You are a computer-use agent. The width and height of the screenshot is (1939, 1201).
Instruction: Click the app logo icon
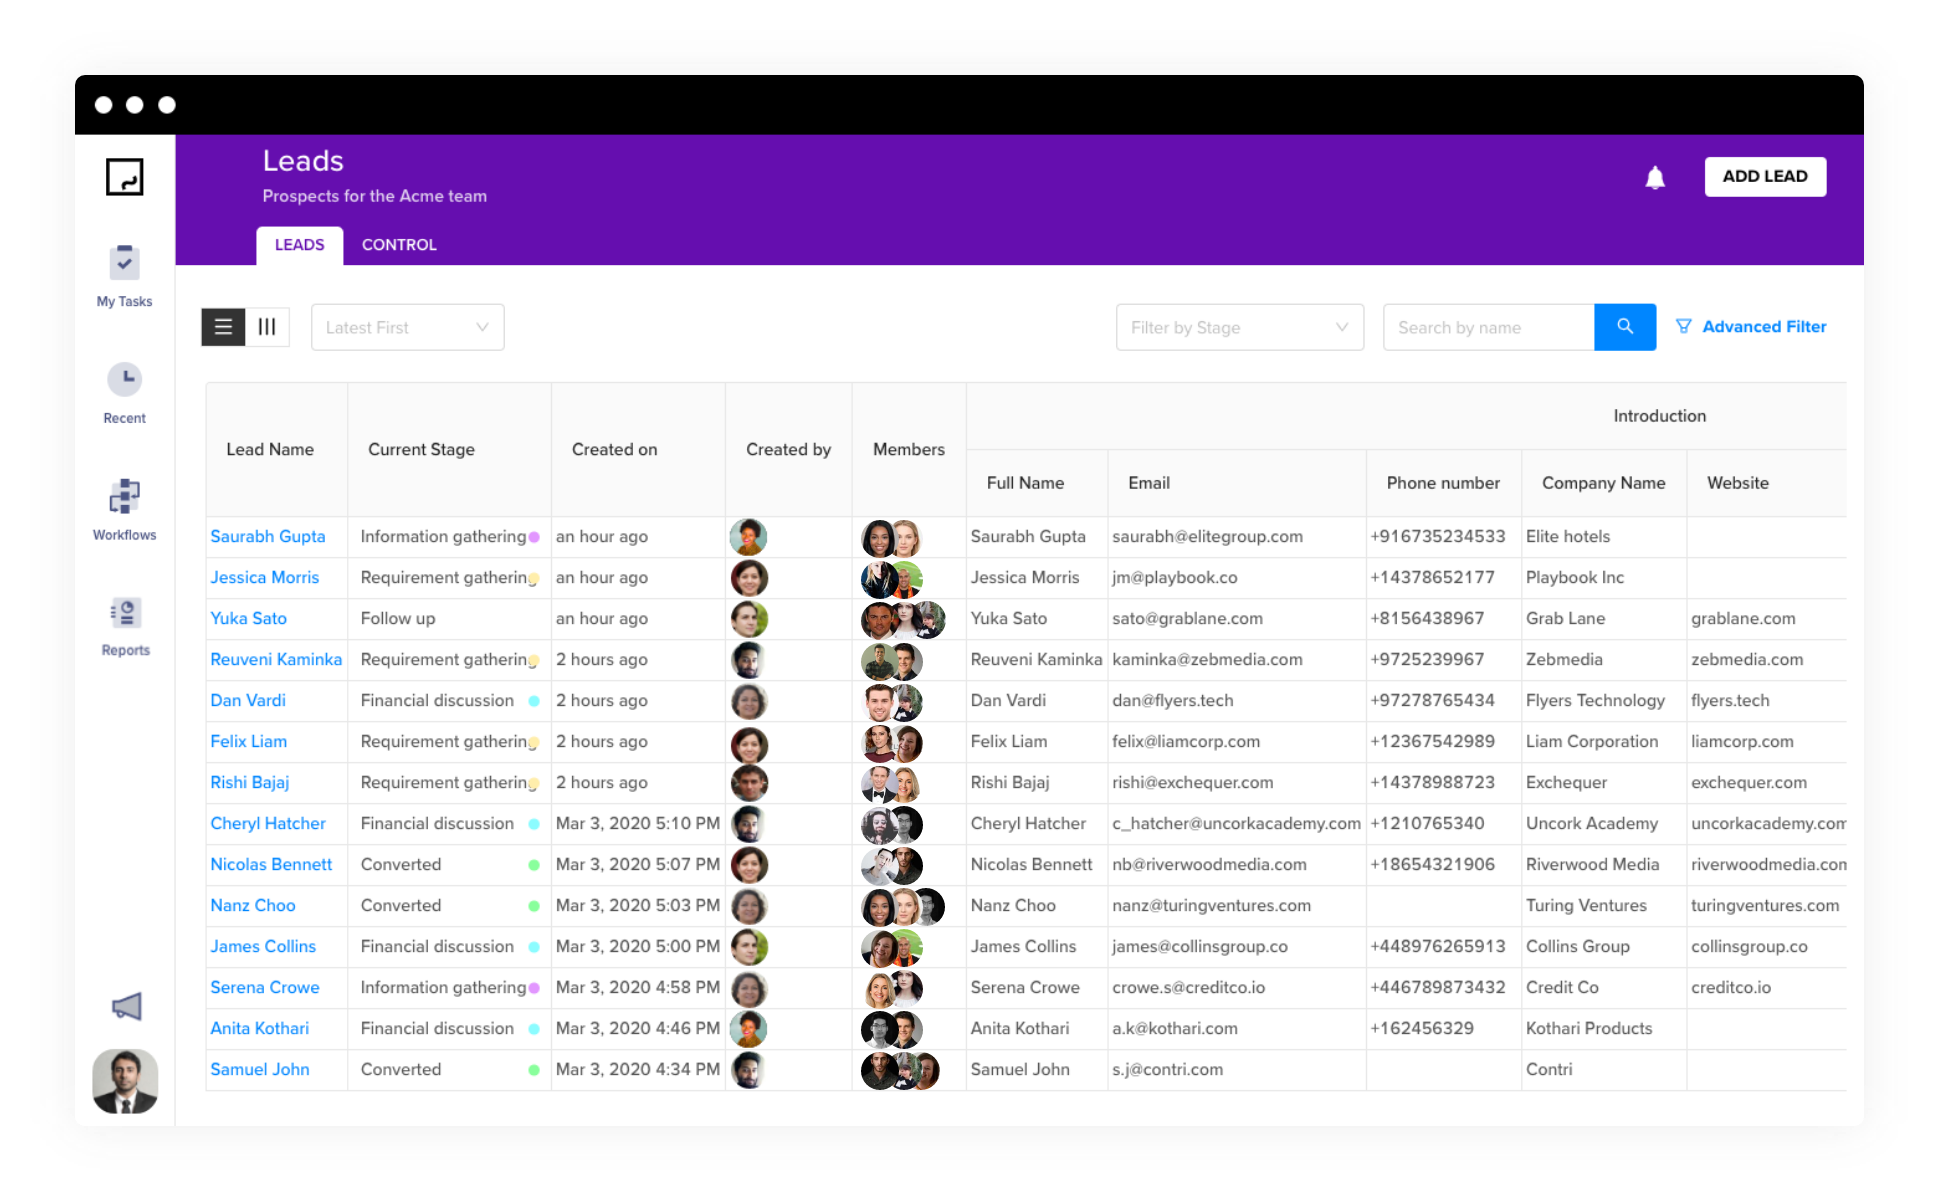click(x=125, y=177)
